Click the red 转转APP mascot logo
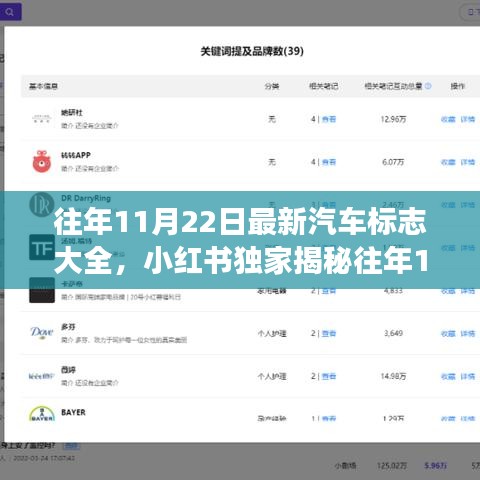The width and height of the screenshot is (480, 480). click(42, 162)
